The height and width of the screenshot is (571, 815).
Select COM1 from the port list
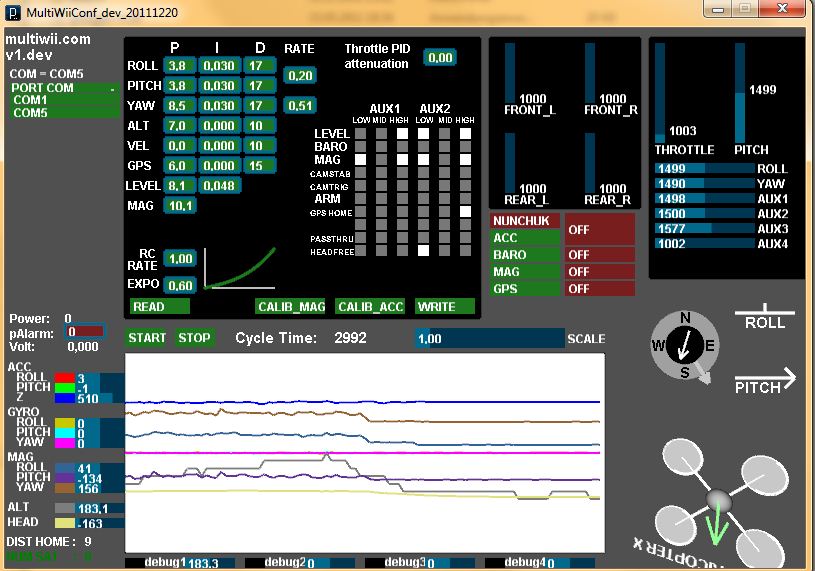[x=65, y=100]
